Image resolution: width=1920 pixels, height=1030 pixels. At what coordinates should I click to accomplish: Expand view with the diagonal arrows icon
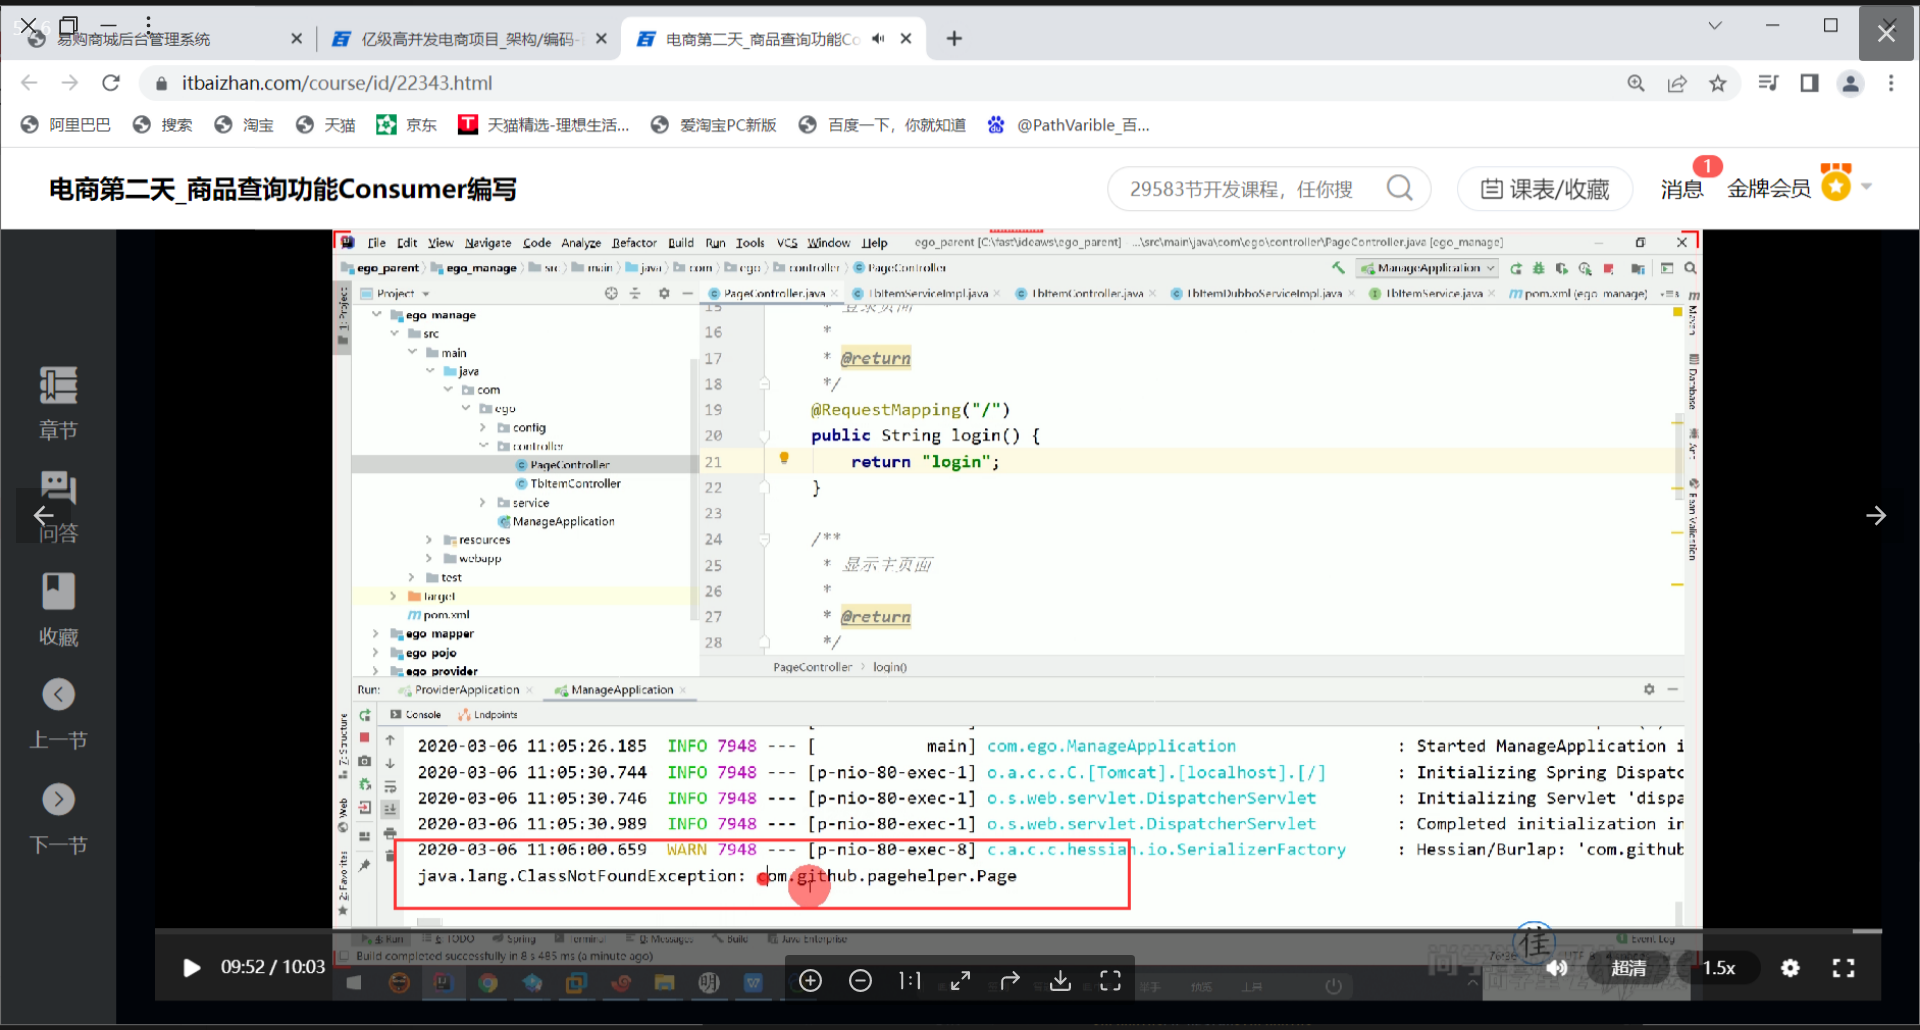point(960,981)
